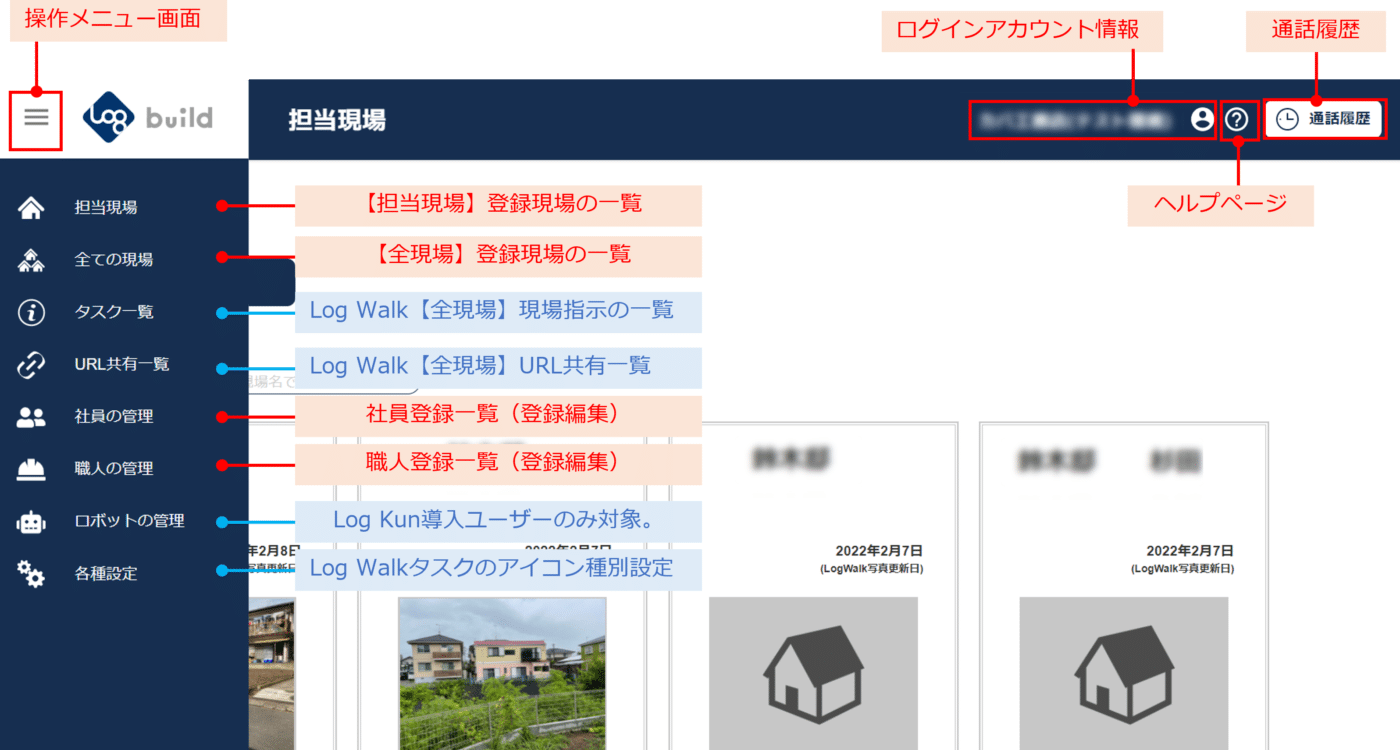The image size is (1400, 750).
Task: Click the 担当現場 house icon
Action: pyautogui.click(x=31, y=208)
